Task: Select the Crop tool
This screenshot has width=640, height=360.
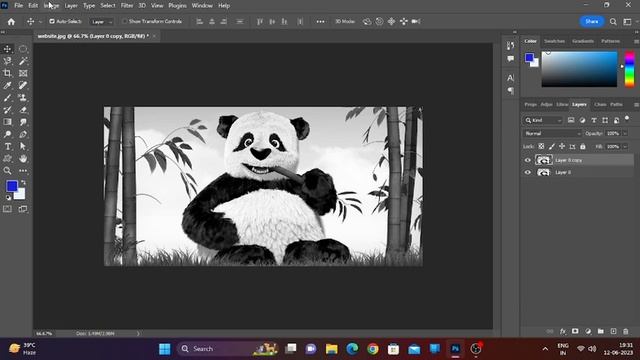Action: point(7,73)
